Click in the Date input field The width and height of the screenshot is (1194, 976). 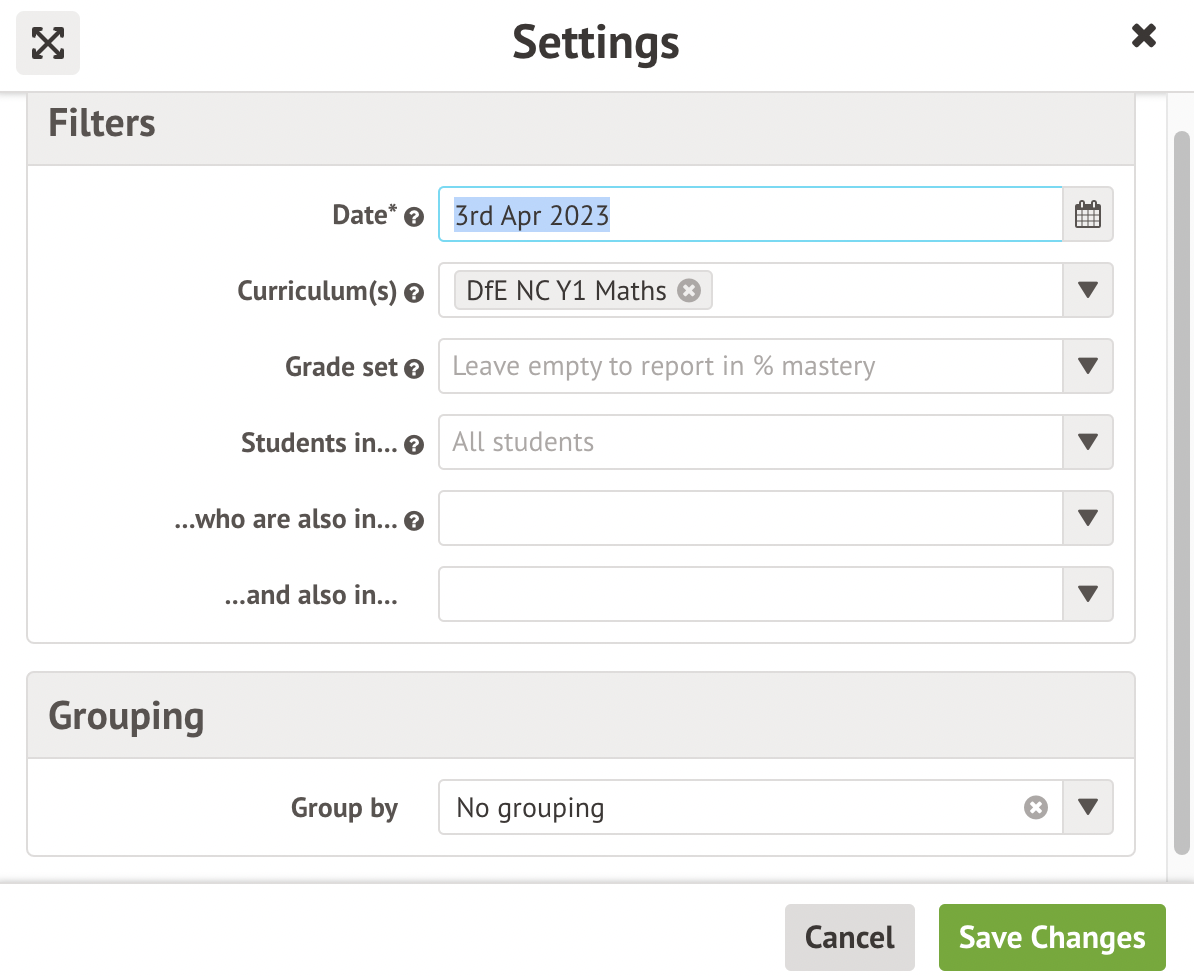coord(750,214)
